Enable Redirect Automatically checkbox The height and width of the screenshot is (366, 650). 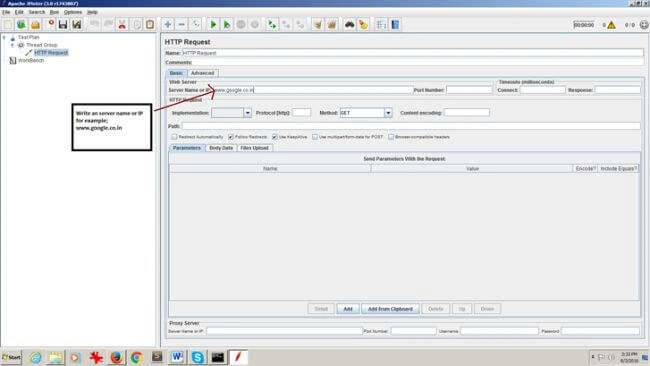pos(174,136)
